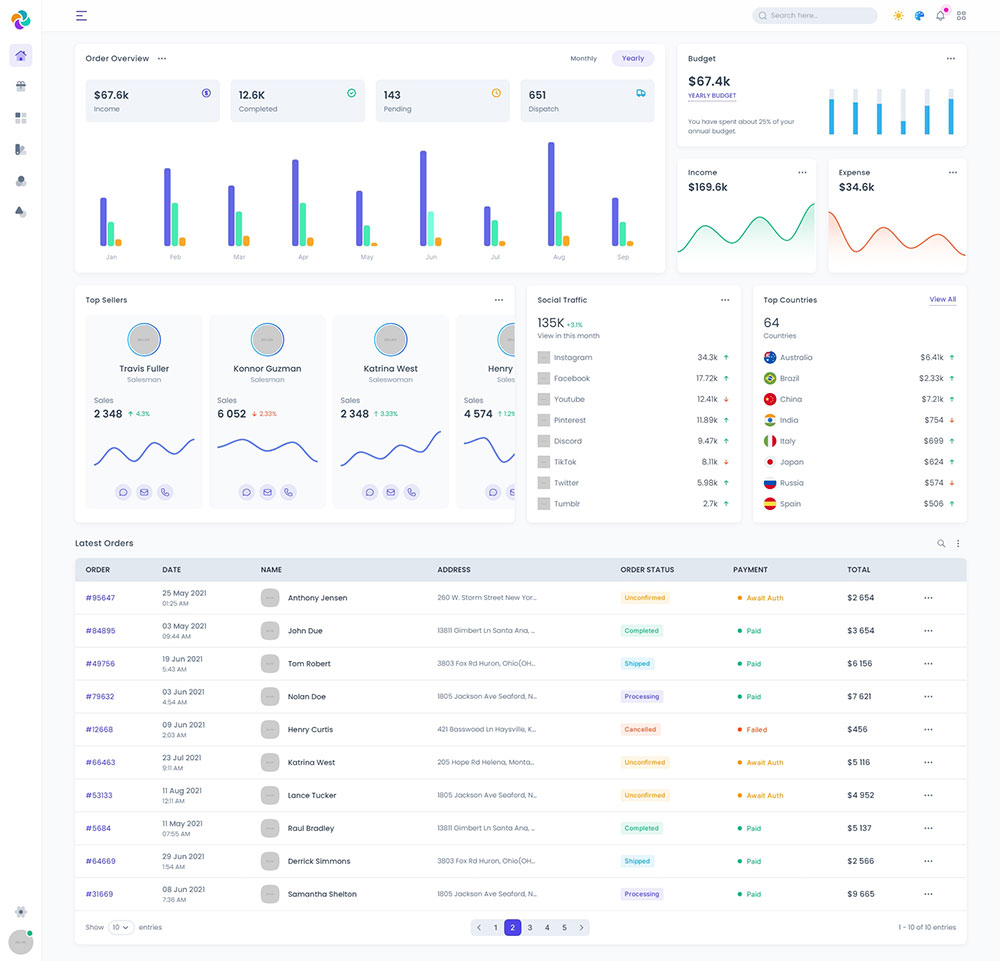1000x961 pixels.
Task: Click the email icon under Konnor Guzman
Action: tap(267, 492)
